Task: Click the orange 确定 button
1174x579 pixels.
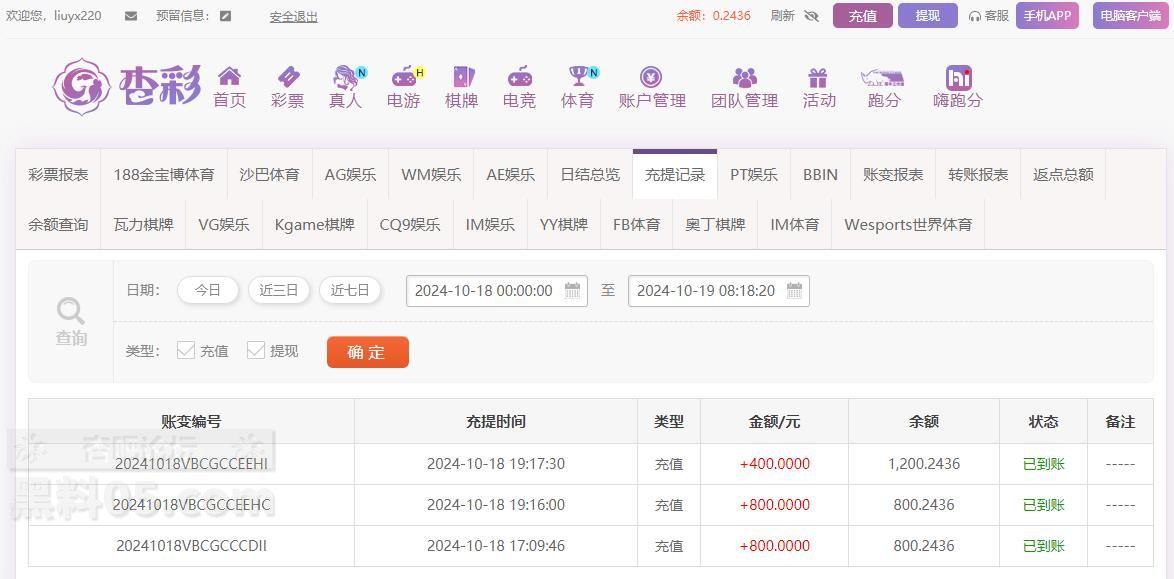Action: [x=368, y=352]
